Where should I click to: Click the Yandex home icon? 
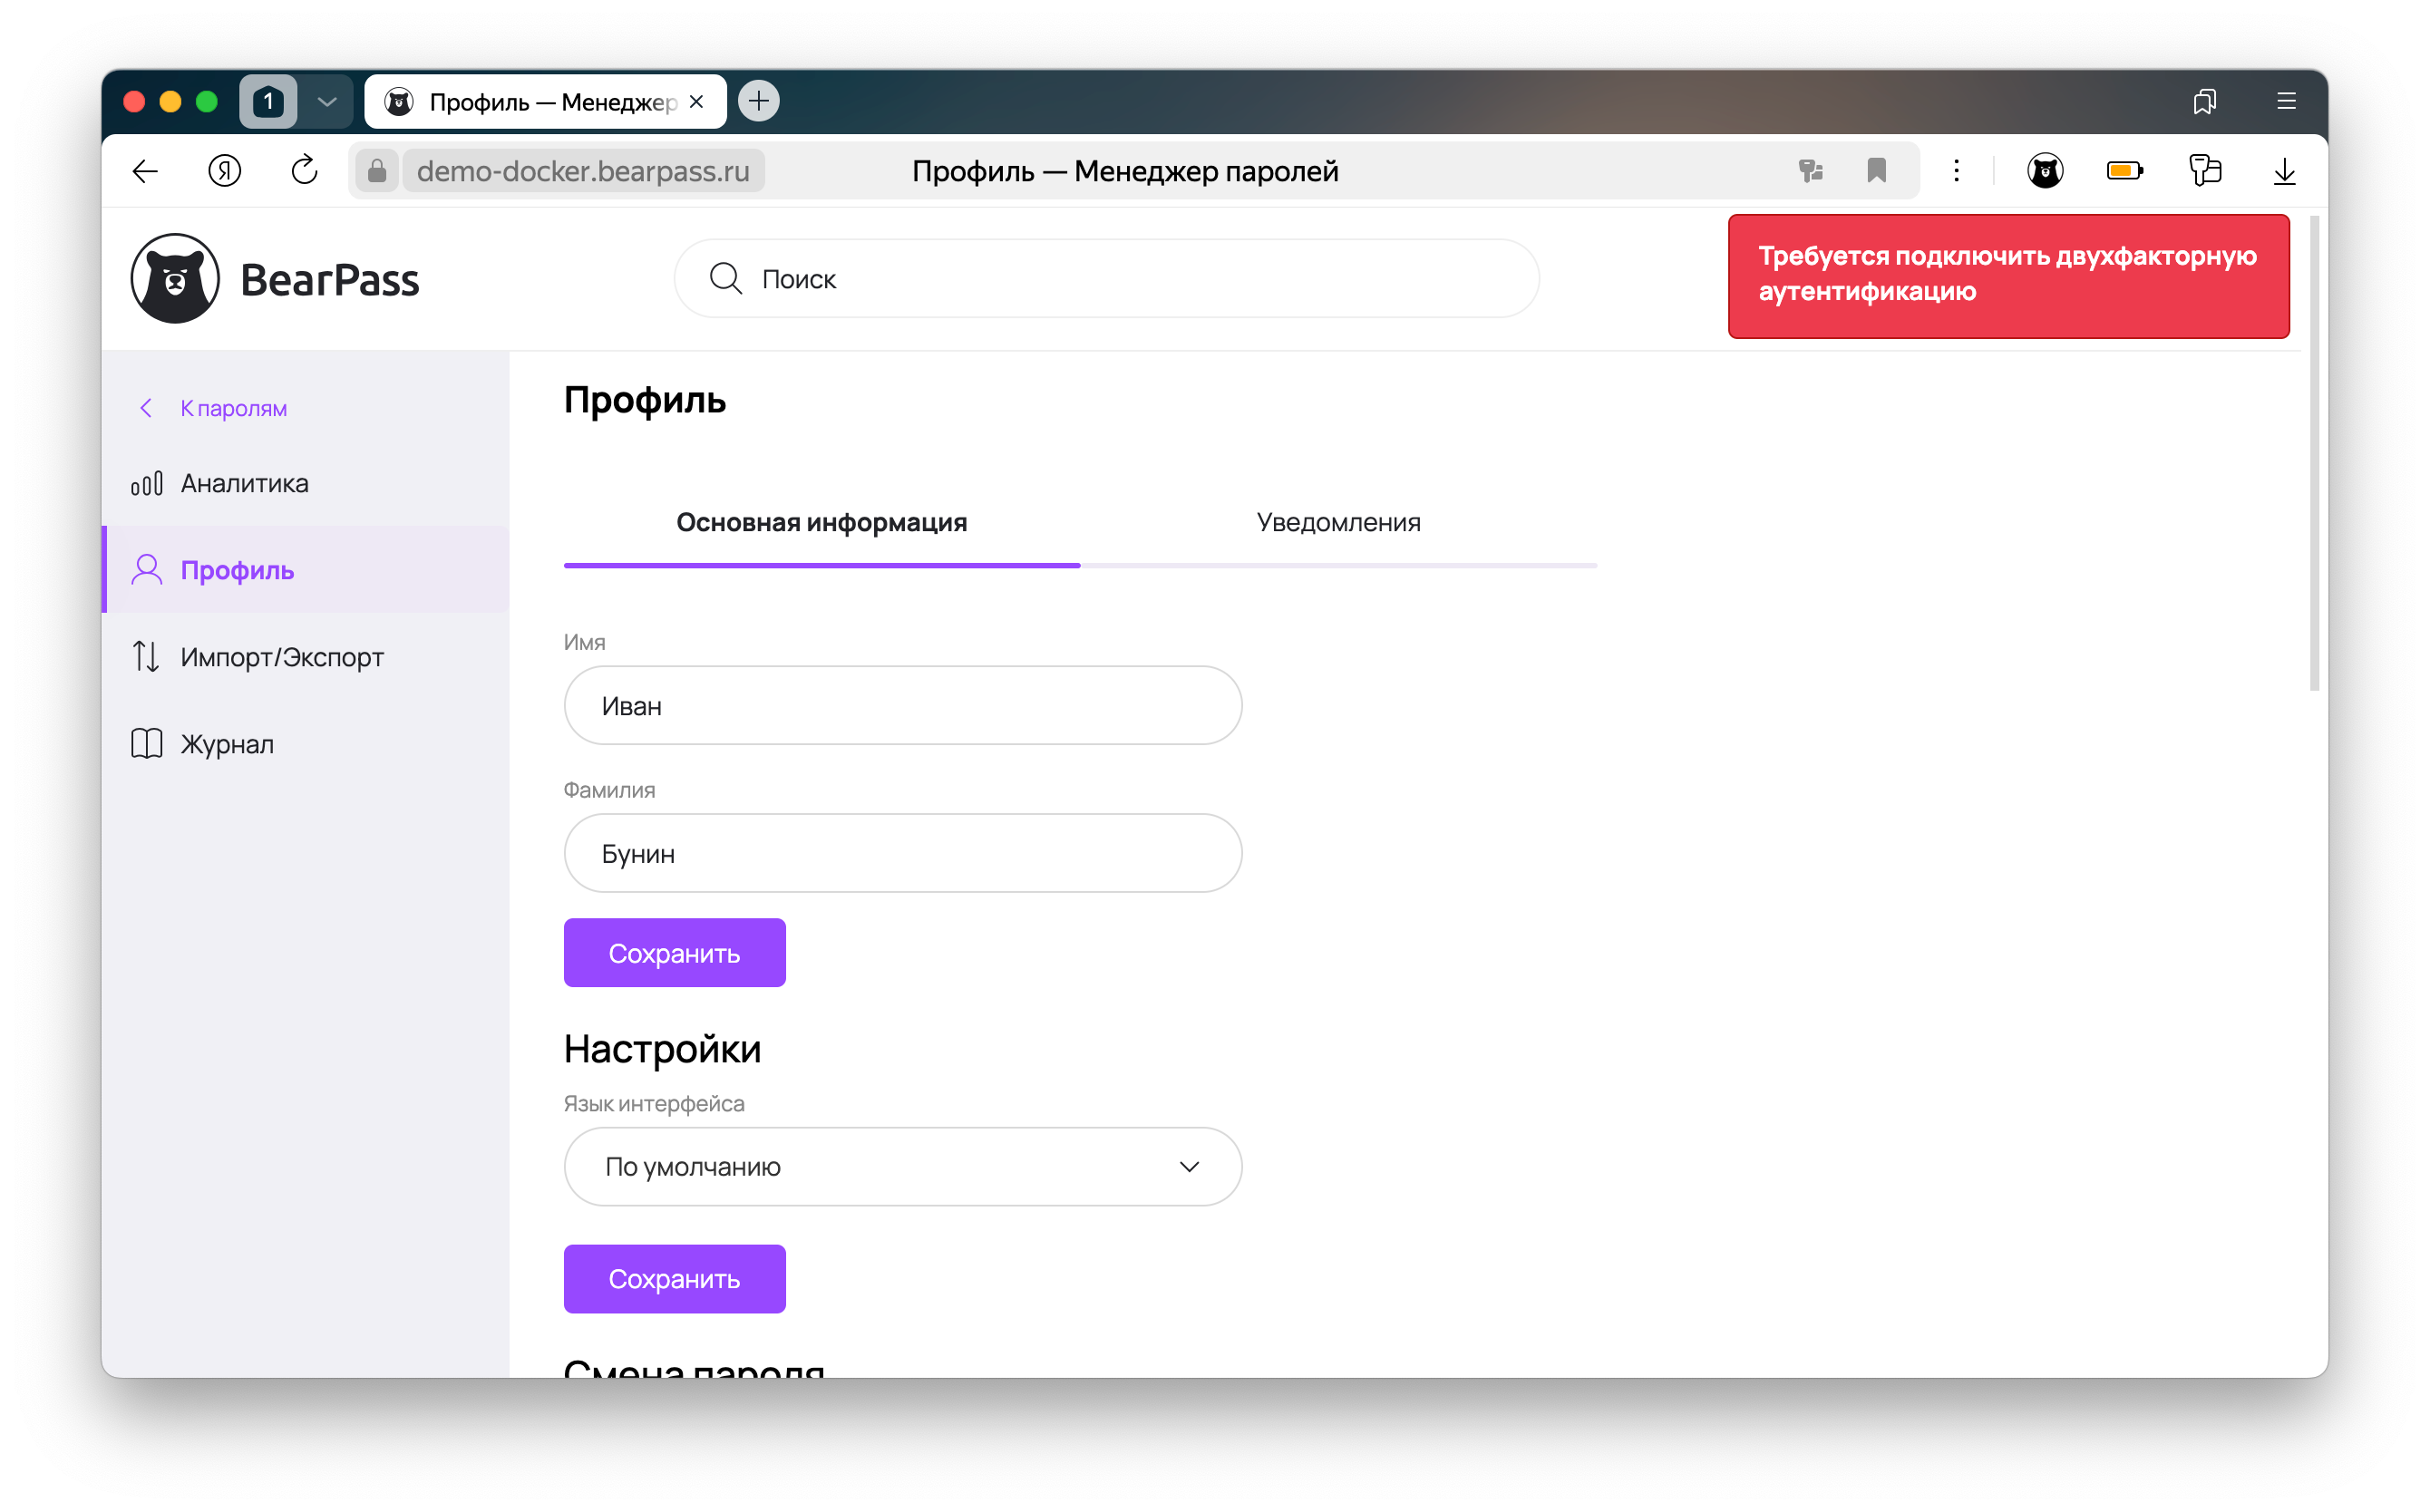(224, 171)
